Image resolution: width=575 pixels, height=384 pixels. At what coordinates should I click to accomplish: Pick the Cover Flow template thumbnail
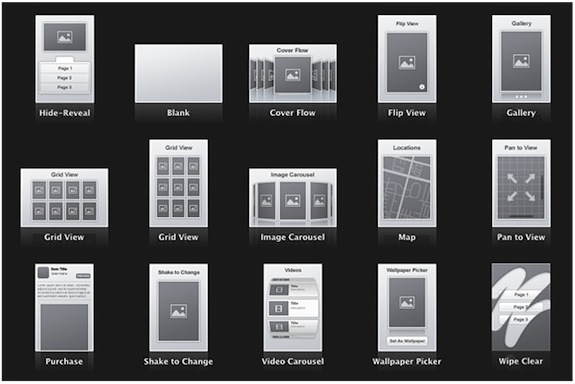pyautogui.click(x=293, y=73)
